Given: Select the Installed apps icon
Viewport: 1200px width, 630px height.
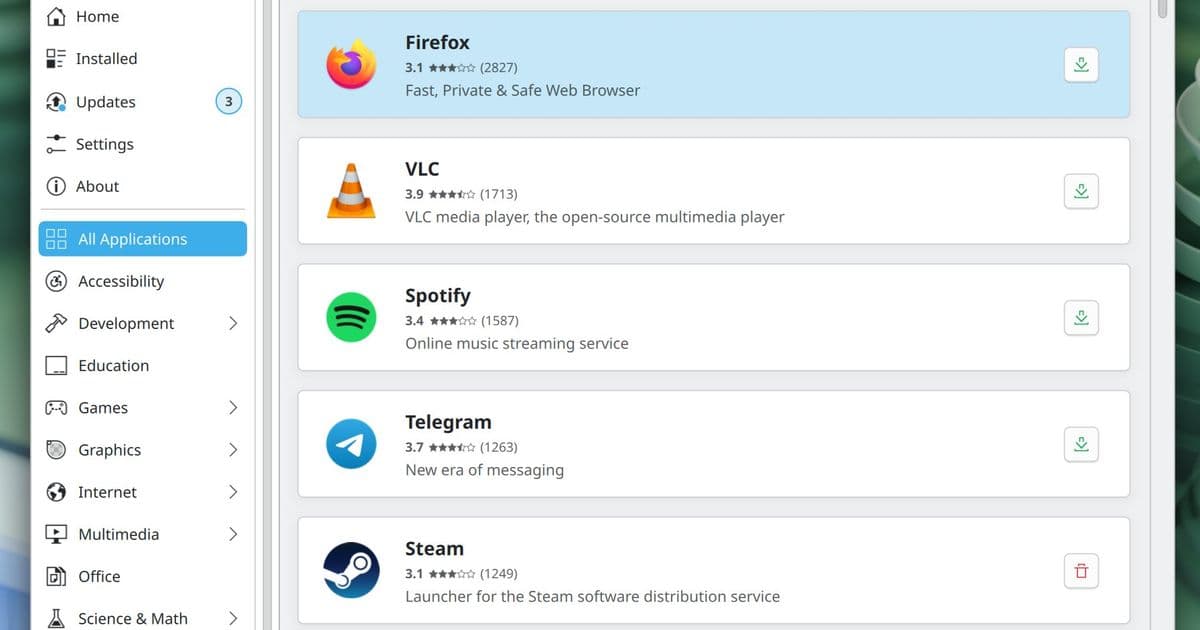Looking at the screenshot, I should [x=58, y=58].
